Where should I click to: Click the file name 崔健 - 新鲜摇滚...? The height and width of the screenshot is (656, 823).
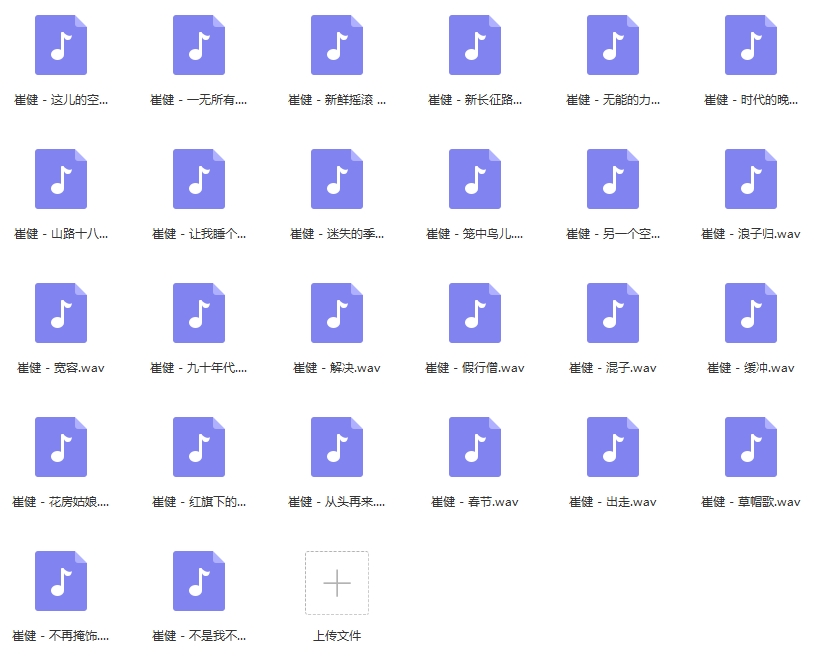[x=337, y=100]
